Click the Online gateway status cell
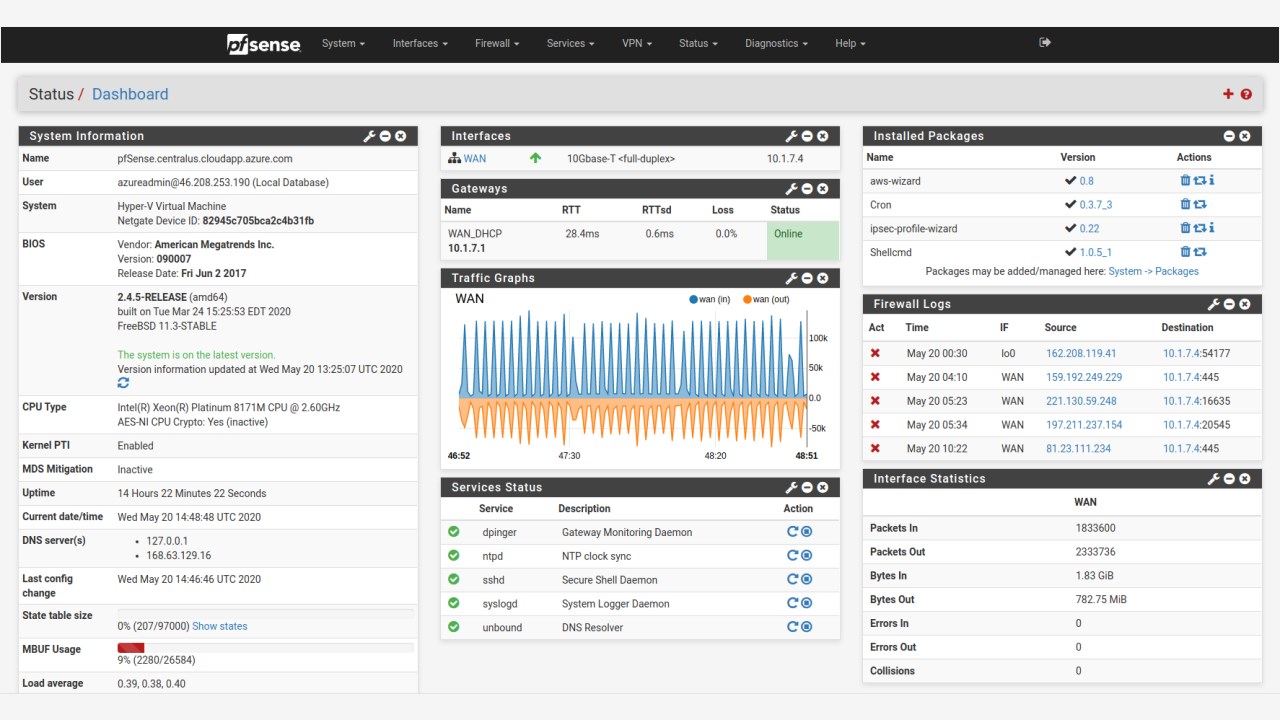The width and height of the screenshot is (1280, 720). point(803,241)
